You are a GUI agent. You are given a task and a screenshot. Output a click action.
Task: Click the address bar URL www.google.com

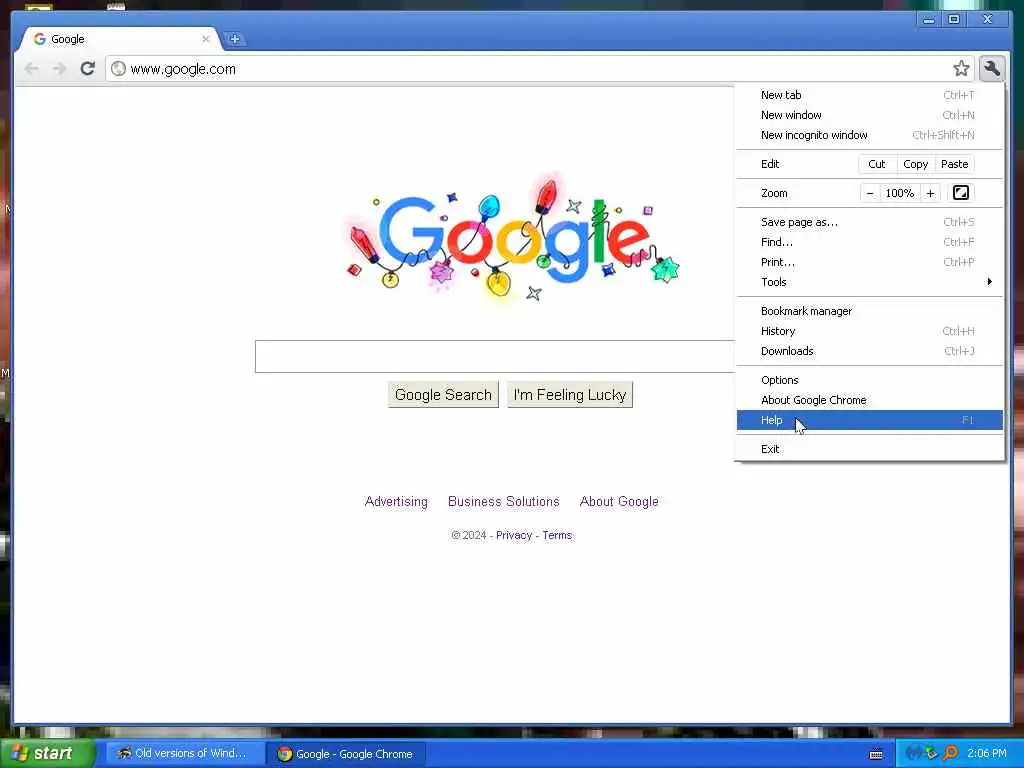click(x=183, y=69)
